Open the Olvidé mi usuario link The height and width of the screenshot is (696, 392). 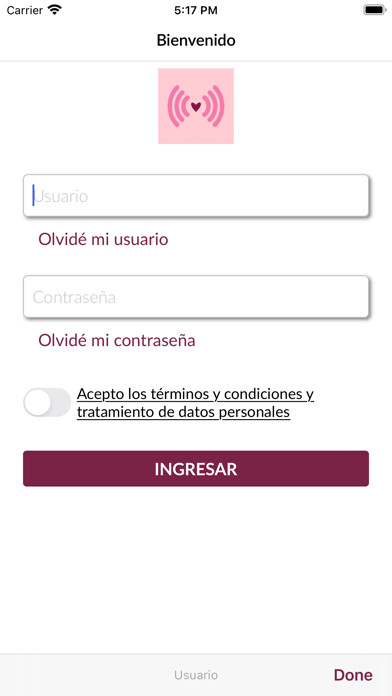click(x=103, y=239)
